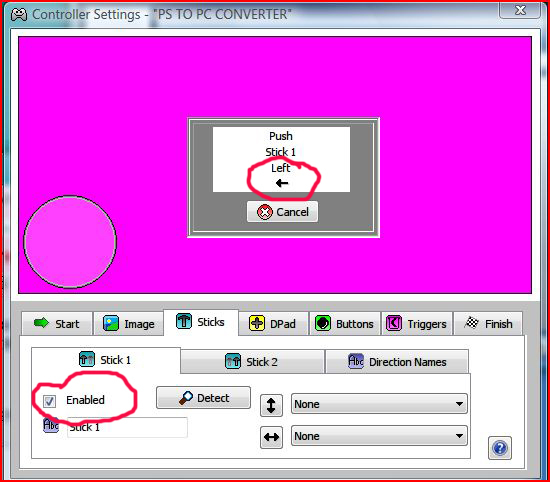This screenshot has width=550, height=482.
Task: Expand the lower None combo box arrow
Action: (x=459, y=436)
